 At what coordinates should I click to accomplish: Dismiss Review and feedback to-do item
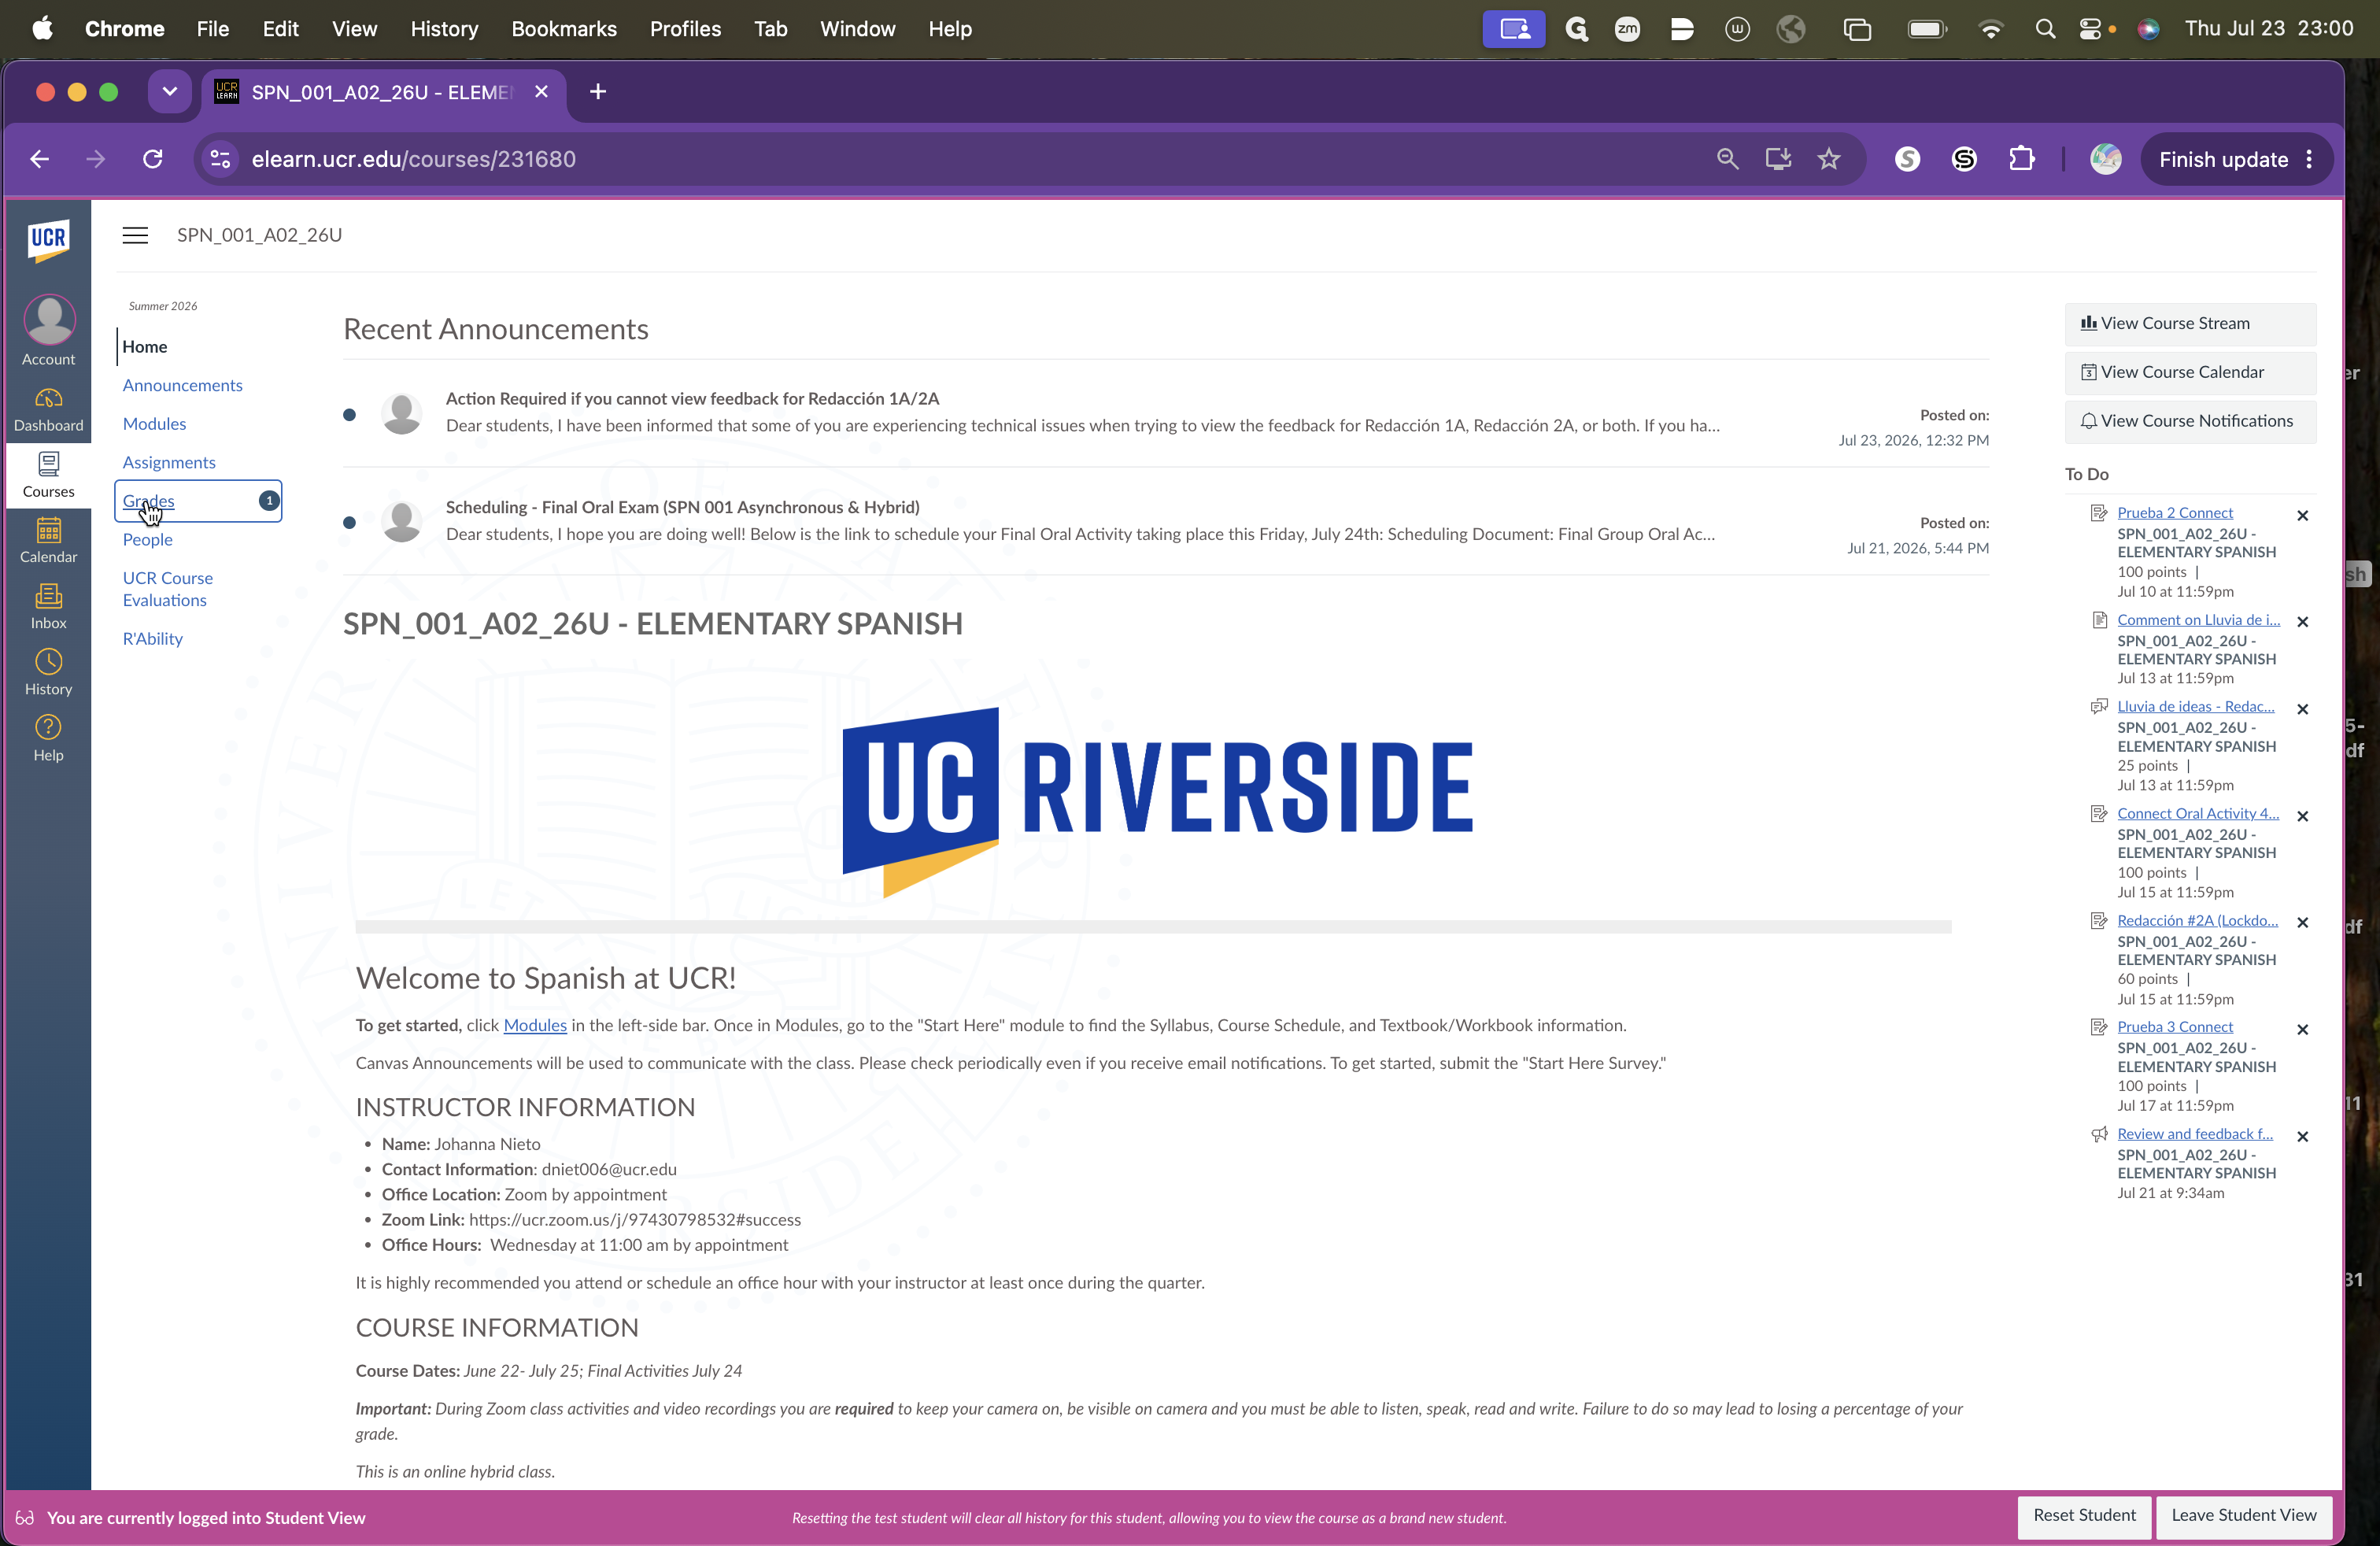tap(2302, 1137)
